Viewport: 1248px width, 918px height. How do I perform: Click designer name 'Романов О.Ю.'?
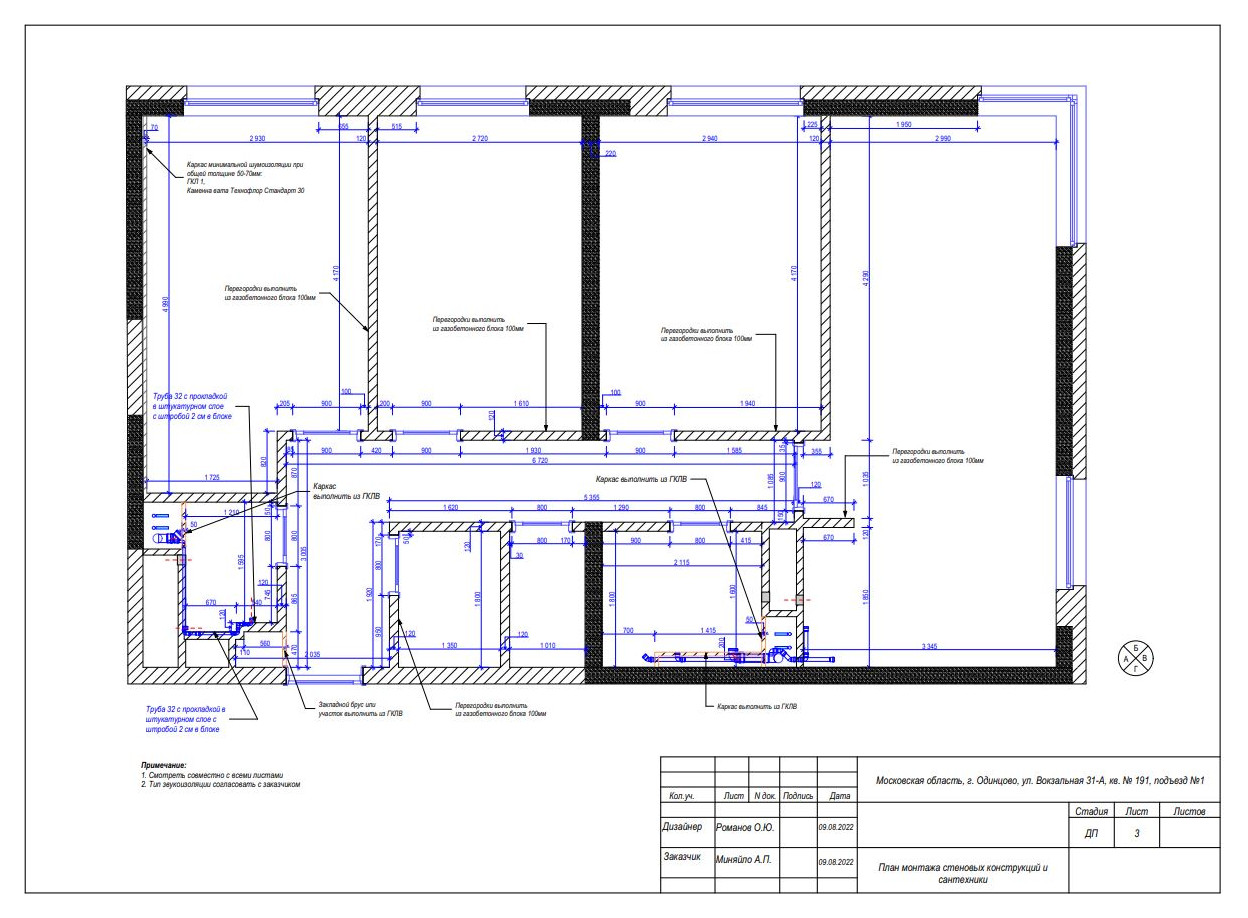[745, 828]
